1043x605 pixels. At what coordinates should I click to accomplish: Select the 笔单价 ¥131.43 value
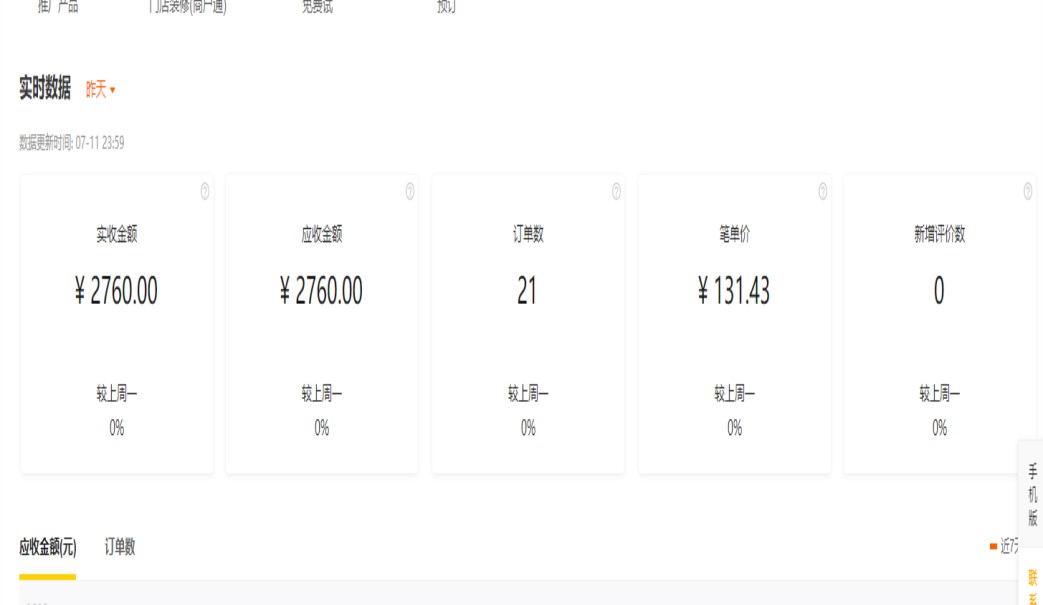[x=734, y=291]
